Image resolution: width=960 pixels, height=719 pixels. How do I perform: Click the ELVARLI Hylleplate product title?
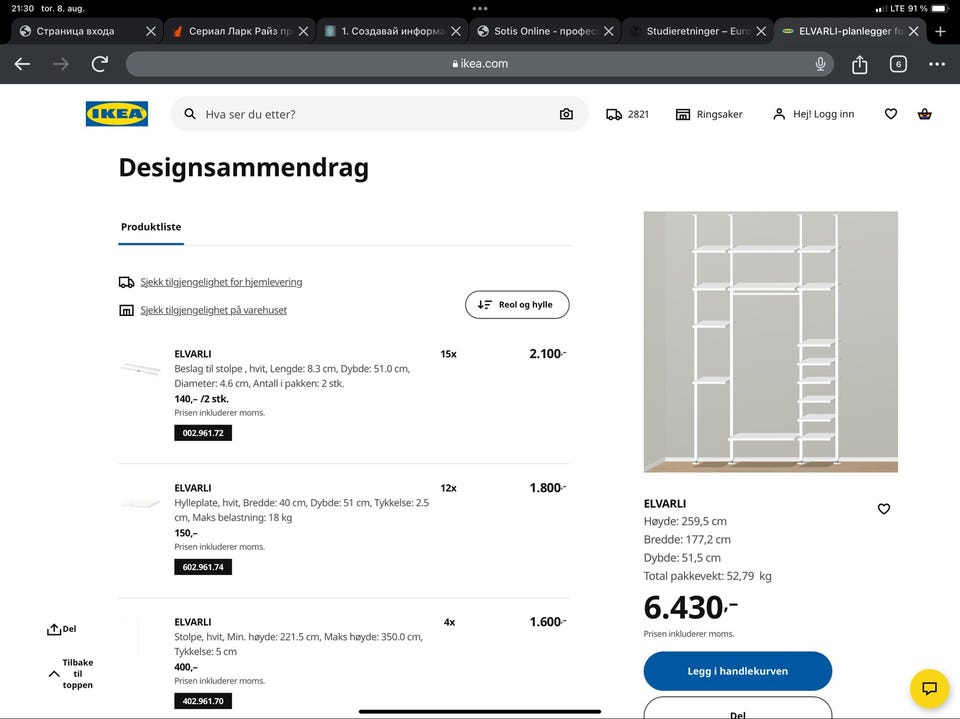click(193, 488)
